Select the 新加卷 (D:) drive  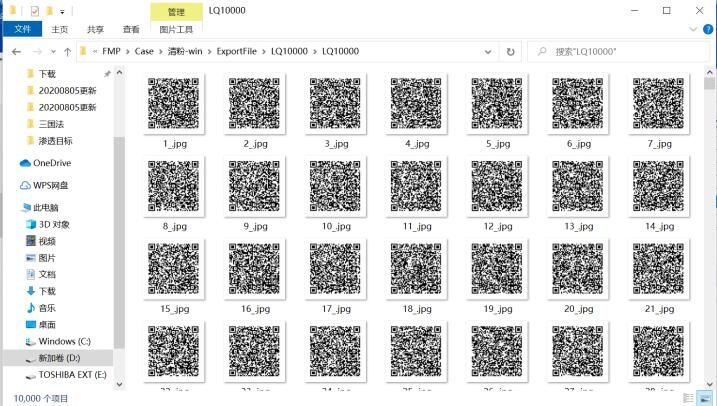pyautogui.click(x=59, y=358)
